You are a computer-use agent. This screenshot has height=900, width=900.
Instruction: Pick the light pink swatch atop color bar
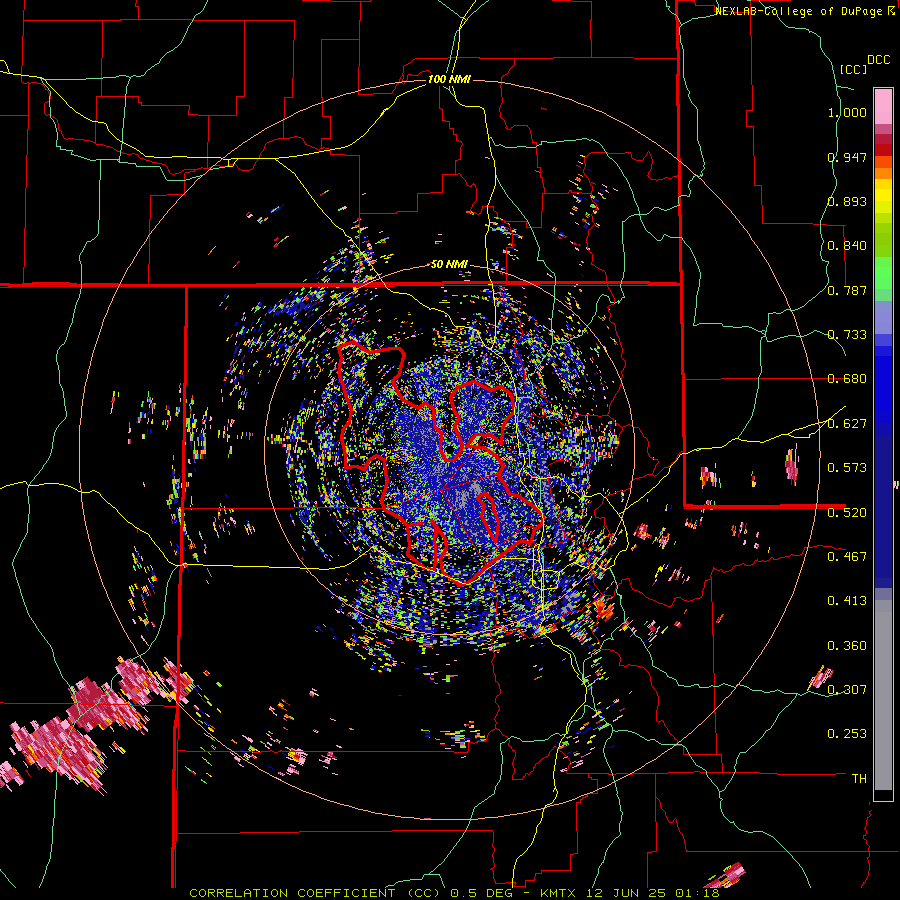pyautogui.click(x=883, y=106)
